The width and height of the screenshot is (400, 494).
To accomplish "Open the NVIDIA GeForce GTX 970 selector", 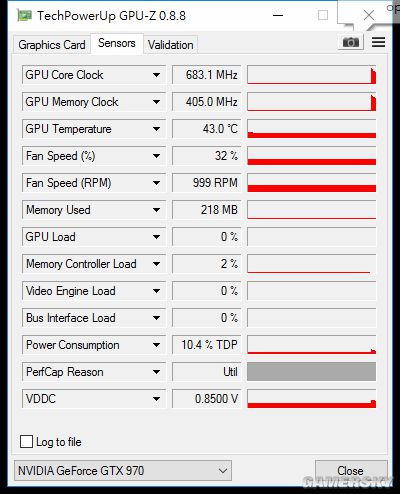I will pos(123,471).
